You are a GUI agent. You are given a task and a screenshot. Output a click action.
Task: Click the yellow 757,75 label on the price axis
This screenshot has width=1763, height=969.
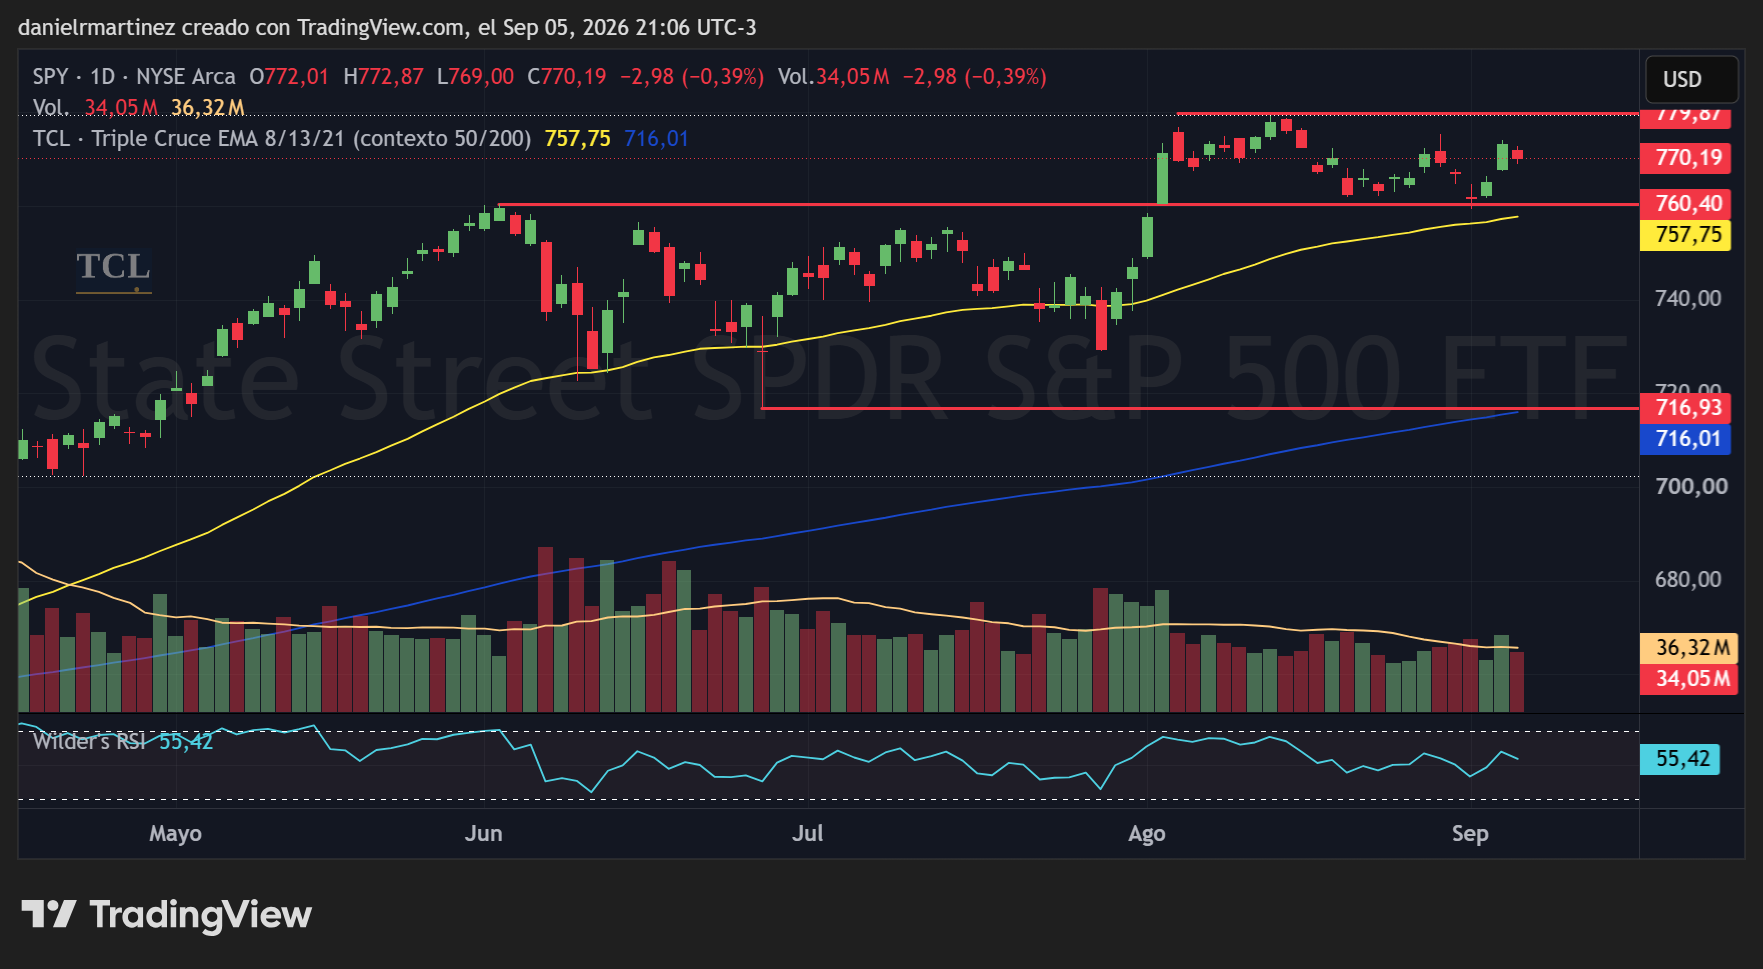pyautogui.click(x=1686, y=235)
